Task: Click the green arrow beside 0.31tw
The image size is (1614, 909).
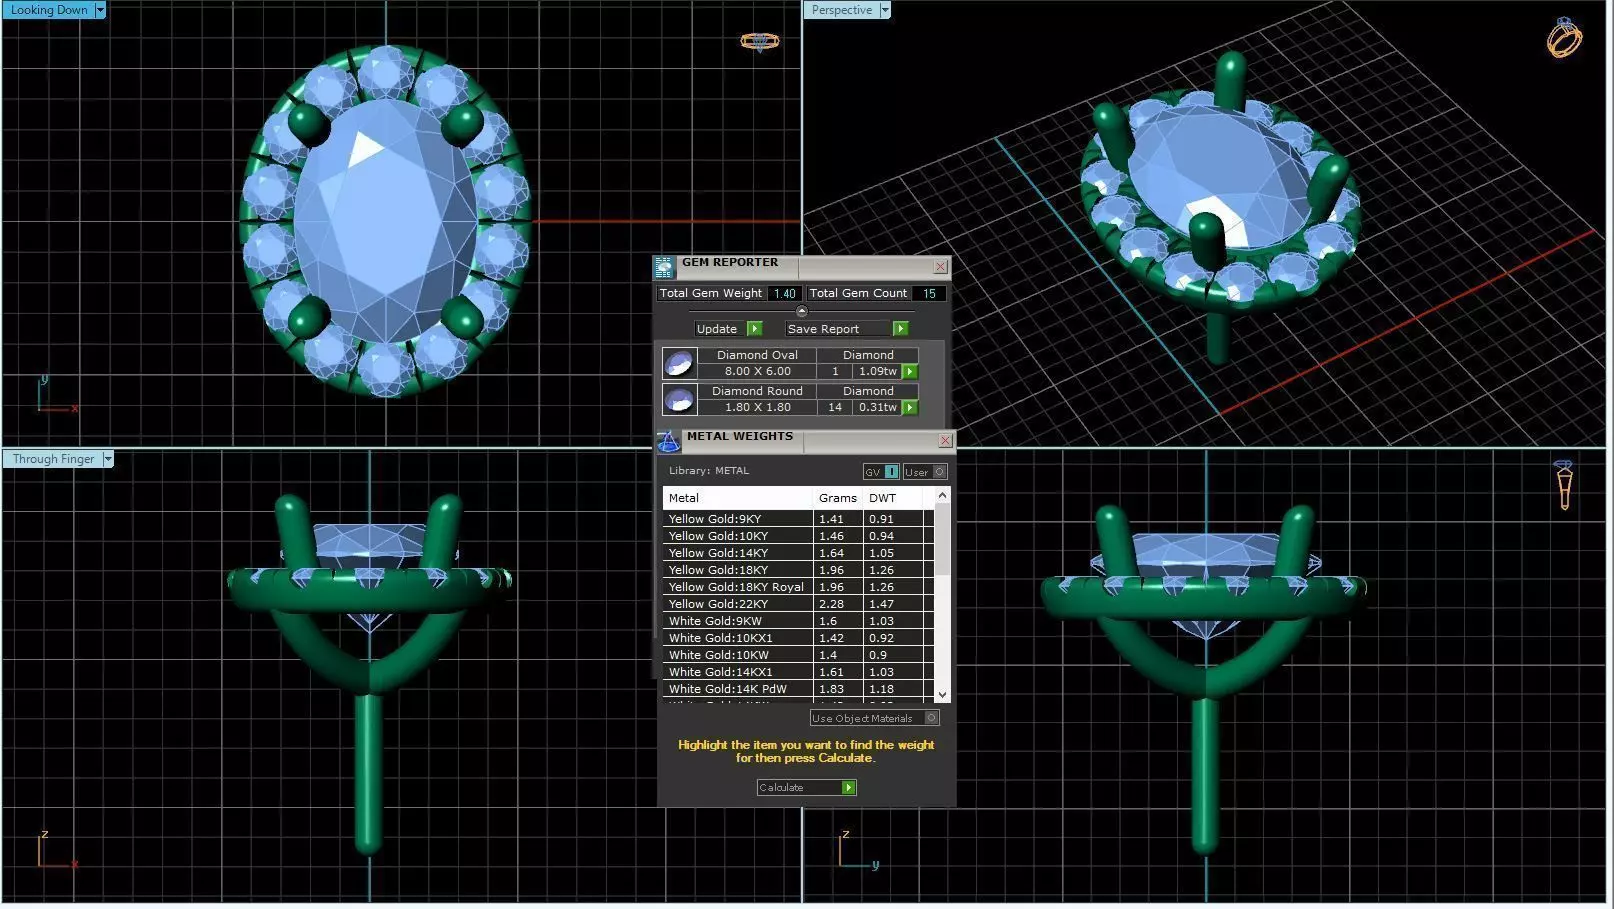Action: (x=910, y=408)
